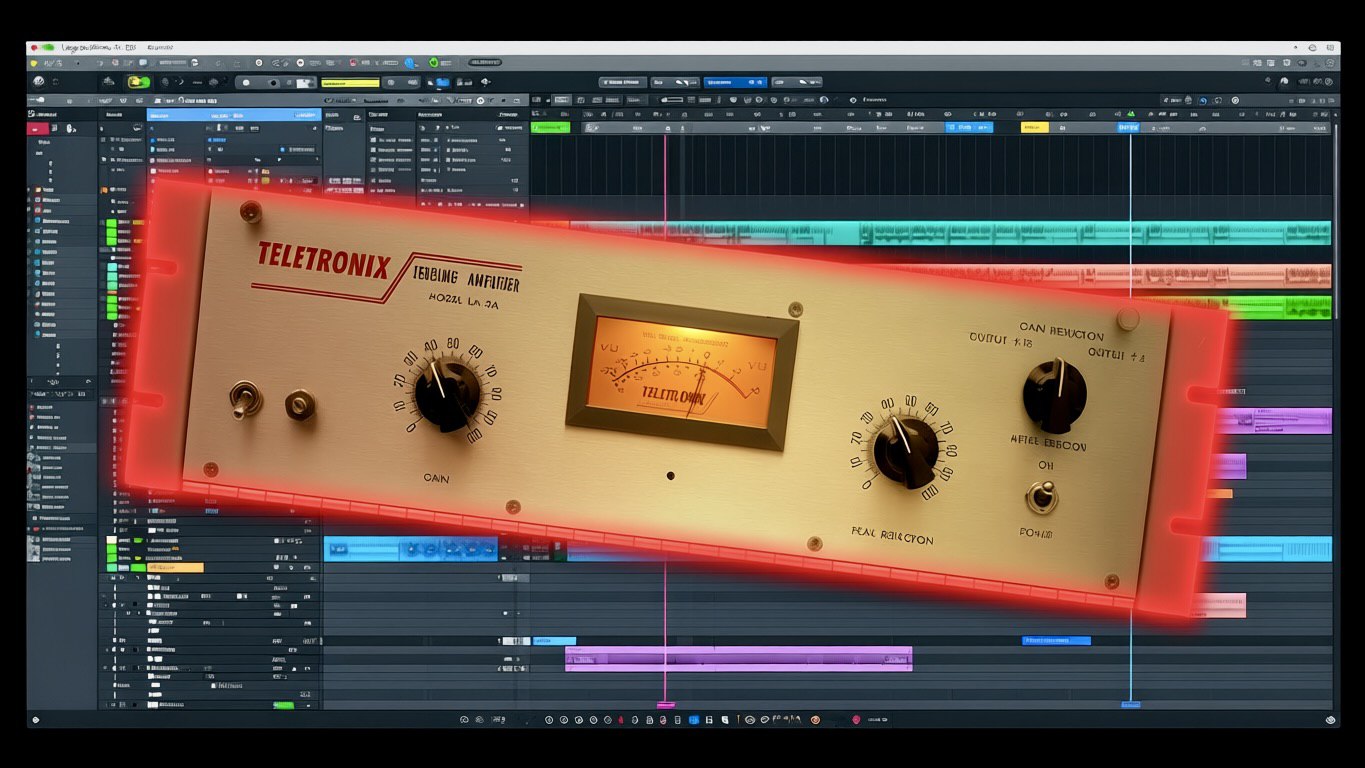Screen dimensions: 1365x768
Task: Click the vertical scrollbar at the timeline's right edge
Action: click(x=1335, y=220)
